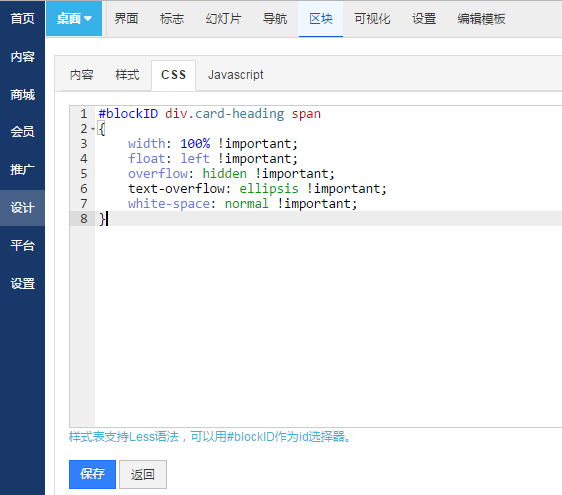The width and height of the screenshot is (562, 495).
Task: Open the 编辑模板 tab
Action: (x=481, y=19)
